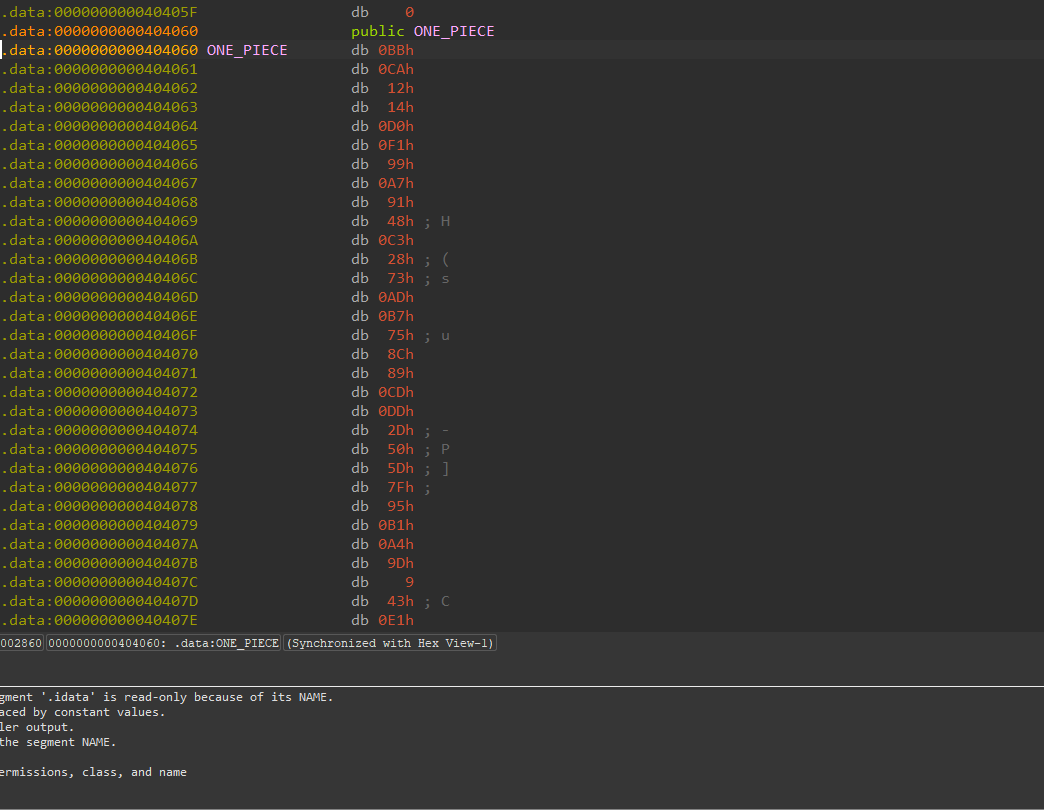
Task: Click the 002860 file offset status field
Action: click(21, 643)
